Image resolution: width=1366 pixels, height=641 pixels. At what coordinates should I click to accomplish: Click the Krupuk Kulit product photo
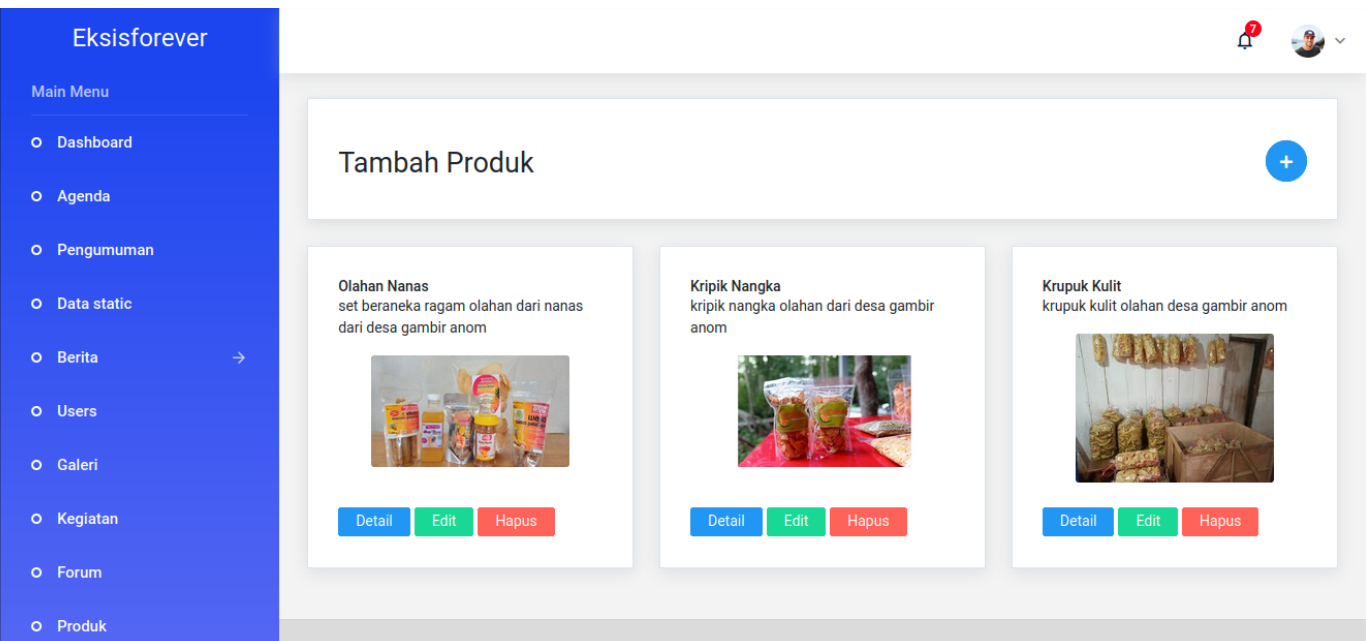click(1174, 408)
